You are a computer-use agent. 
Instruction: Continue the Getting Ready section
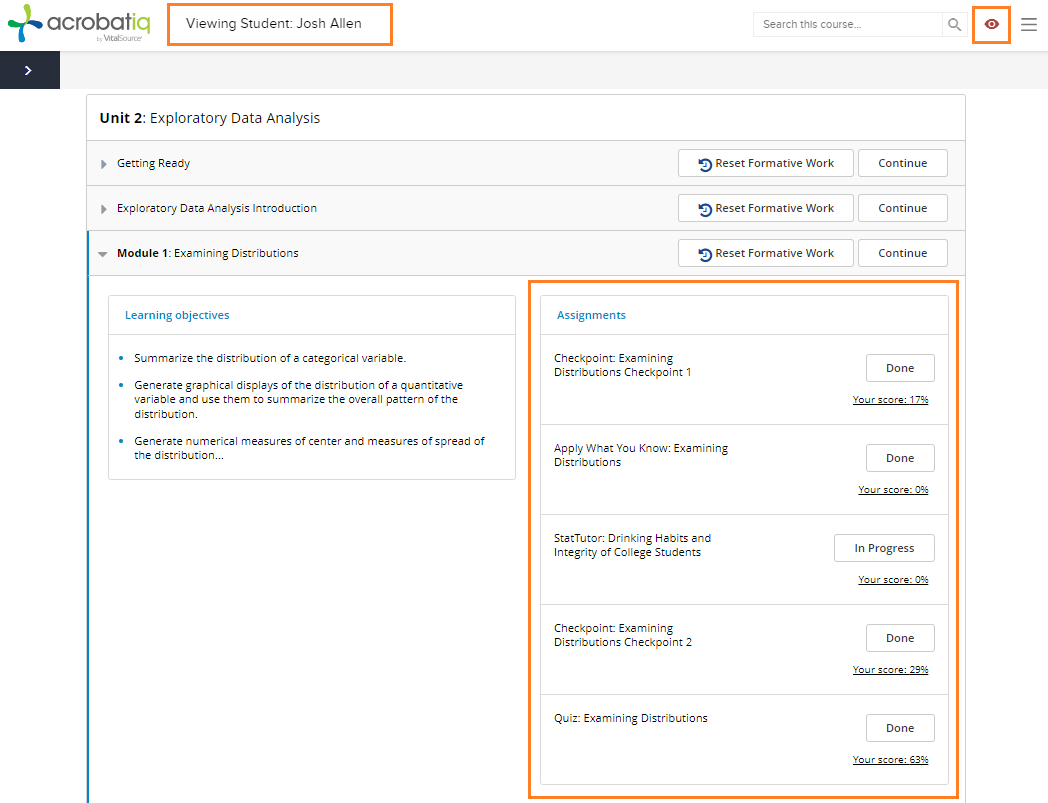902,163
